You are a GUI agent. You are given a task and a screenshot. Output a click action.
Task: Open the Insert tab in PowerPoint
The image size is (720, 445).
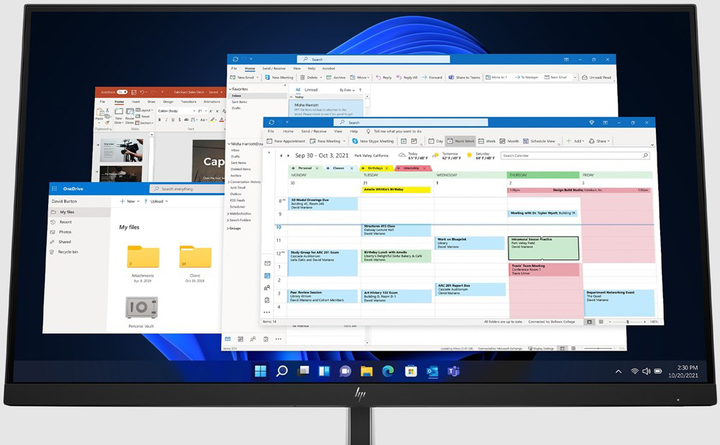[136, 101]
